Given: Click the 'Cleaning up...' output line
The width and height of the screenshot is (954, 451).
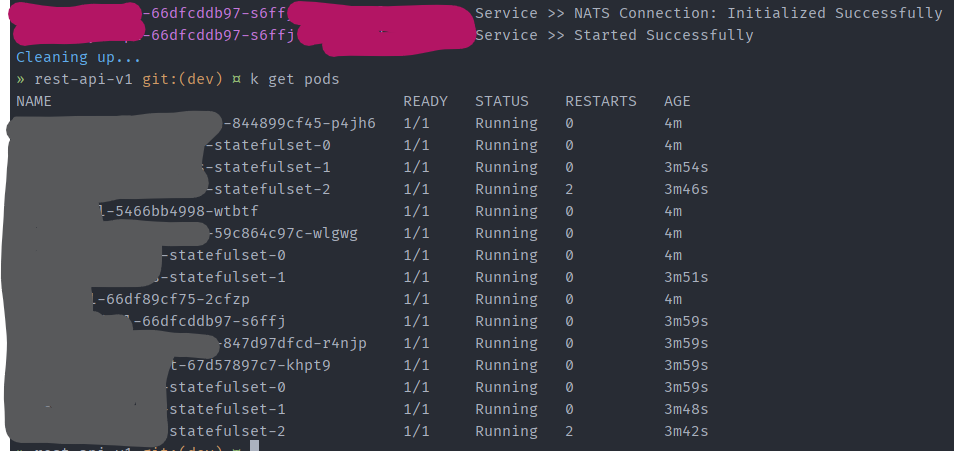Looking at the screenshot, I should pos(78,57).
